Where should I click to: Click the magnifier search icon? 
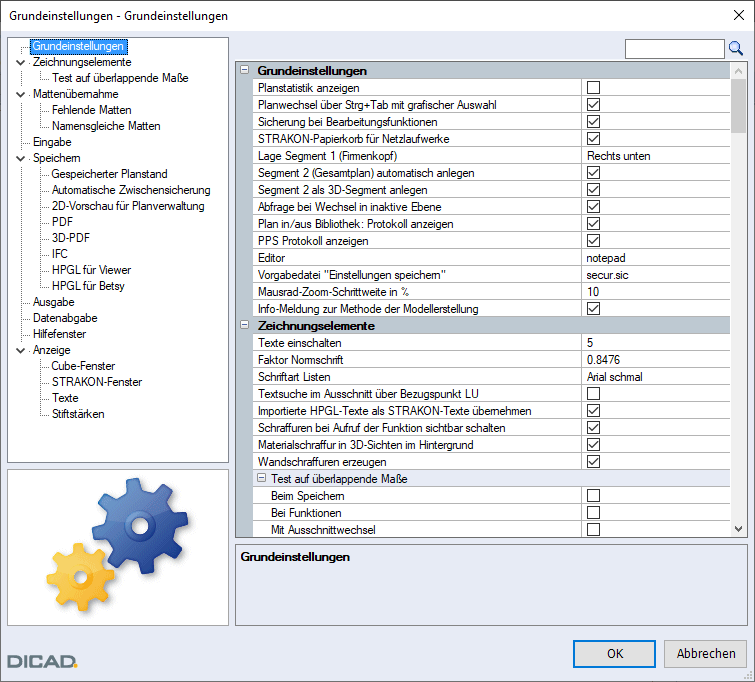click(x=736, y=48)
